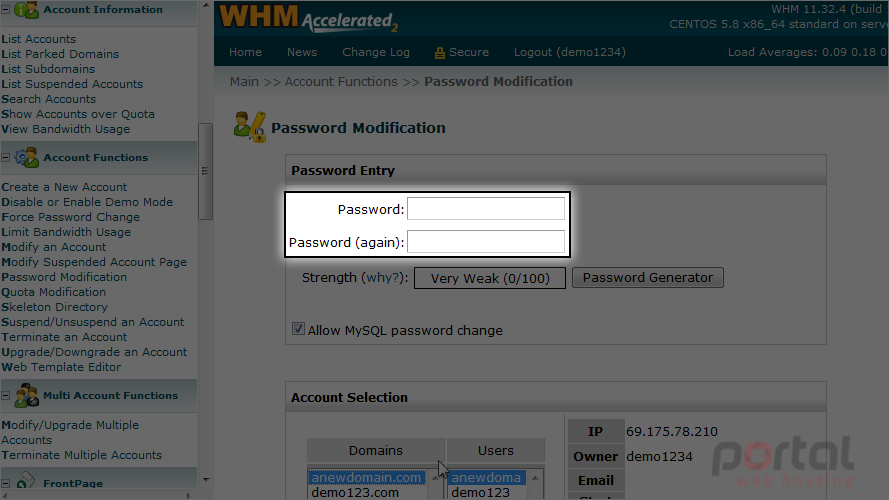Open the Terminate an Account link
This screenshot has height=500, width=889.
[64, 337]
